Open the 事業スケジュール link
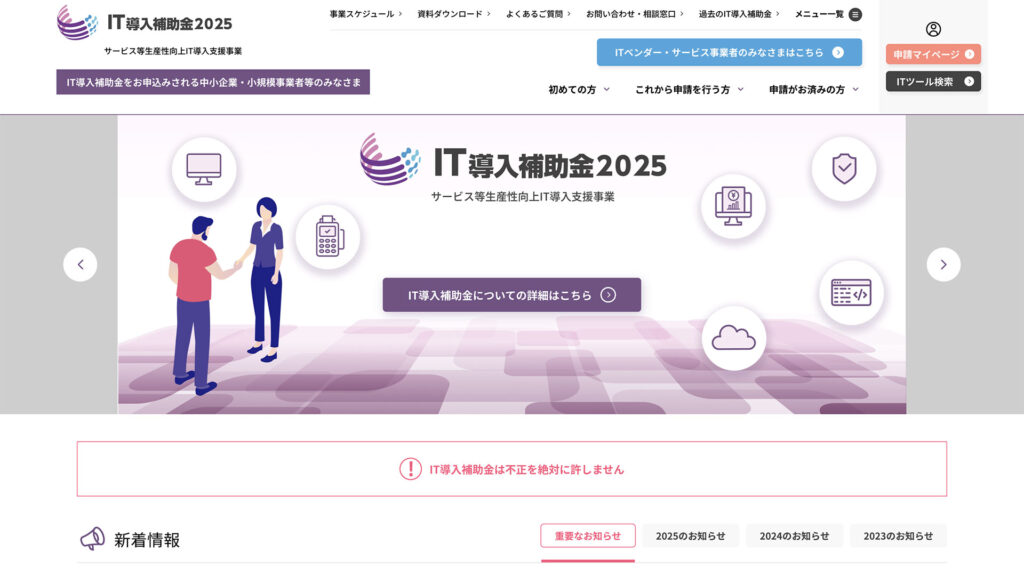Screen dimensions: 1024x576 (x=366, y=14)
